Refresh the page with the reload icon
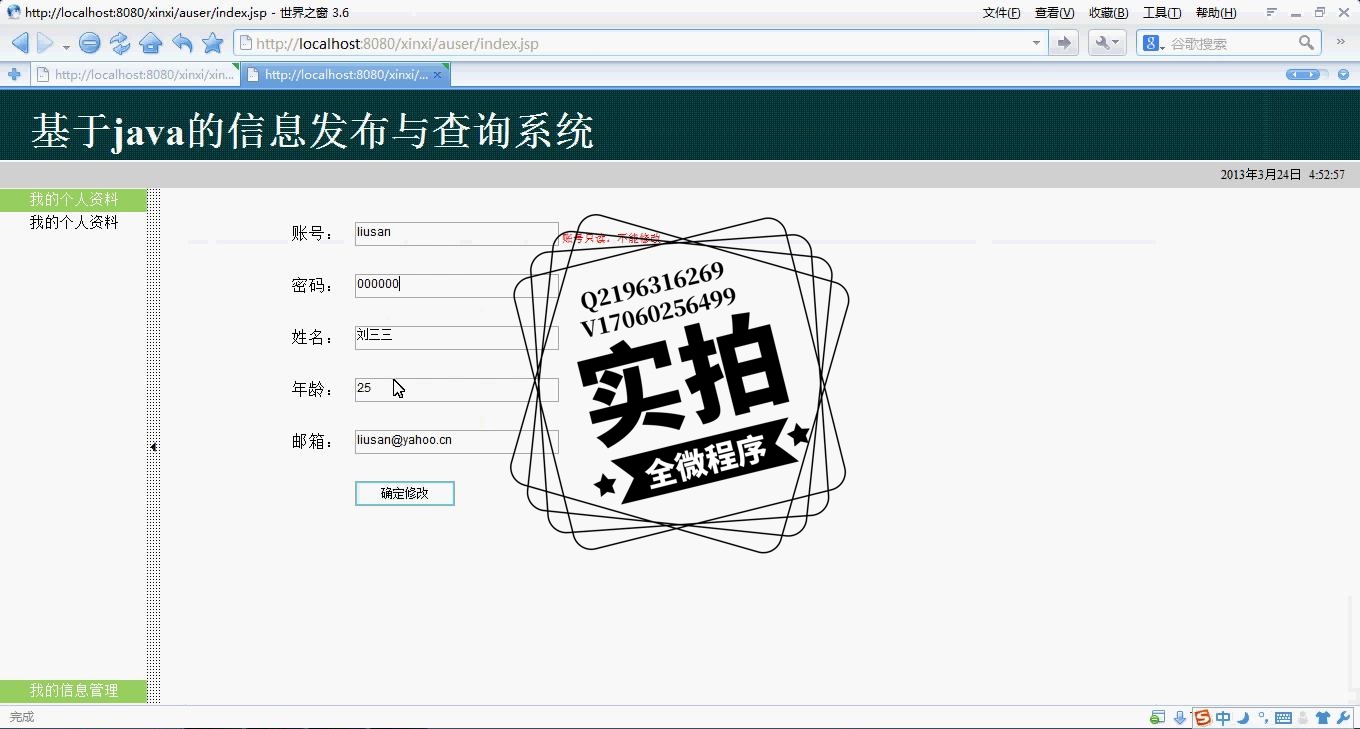Image resolution: width=1360 pixels, height=729 pixels. coord(120,43)
